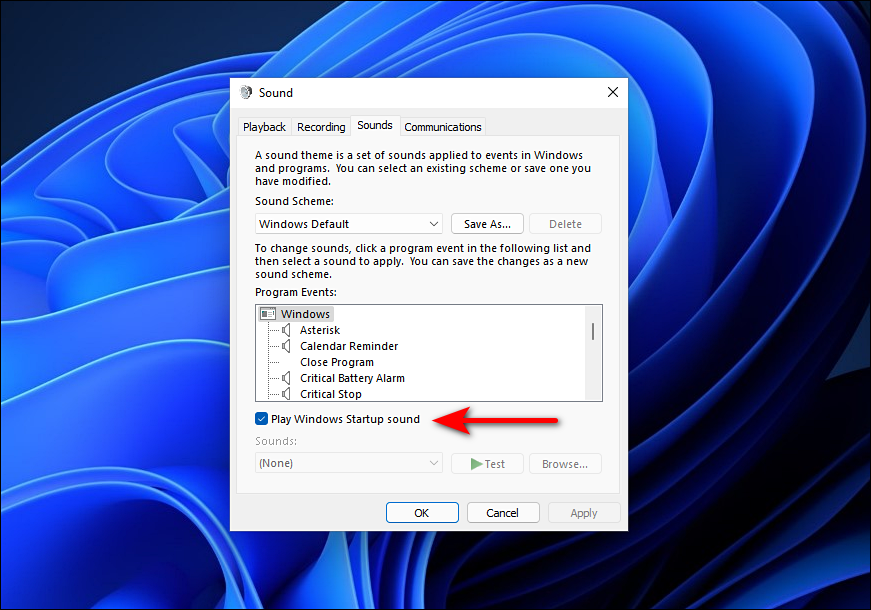
Task: Open the Communications tab
Action: pos(442,126)
